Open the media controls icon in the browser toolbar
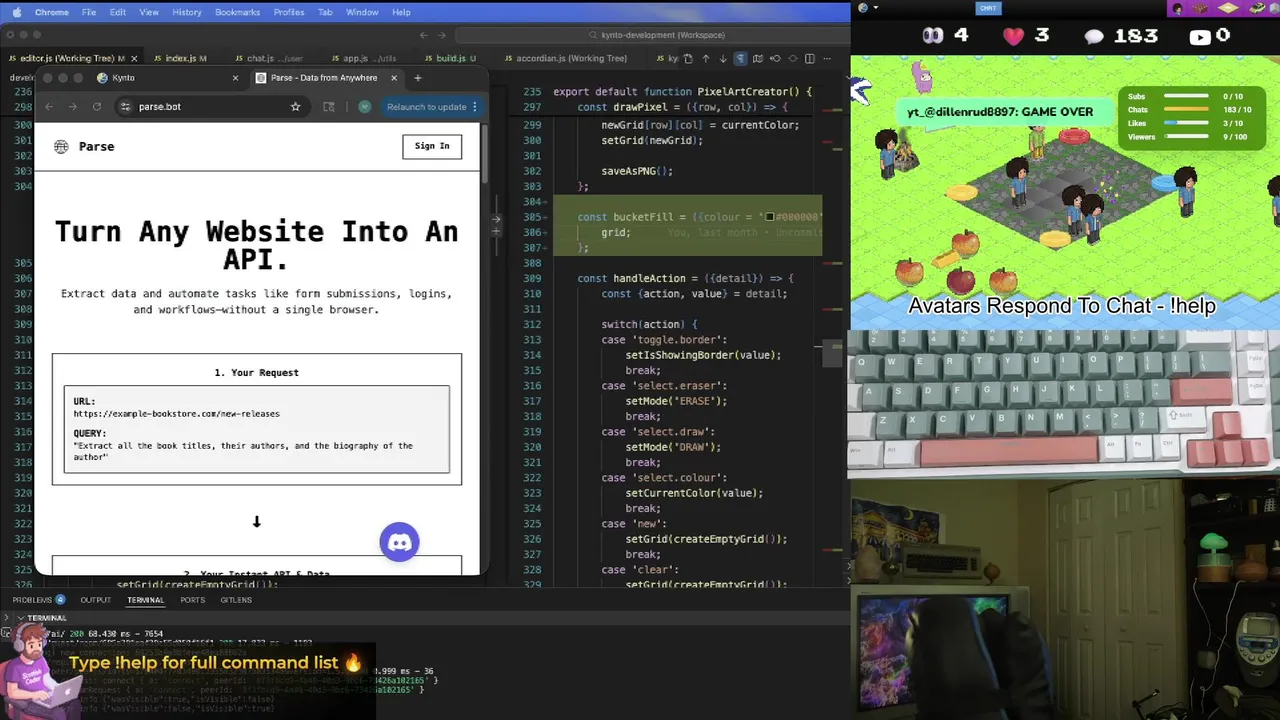Screen dimensions: 1280x720 click(x=329, y=107)
